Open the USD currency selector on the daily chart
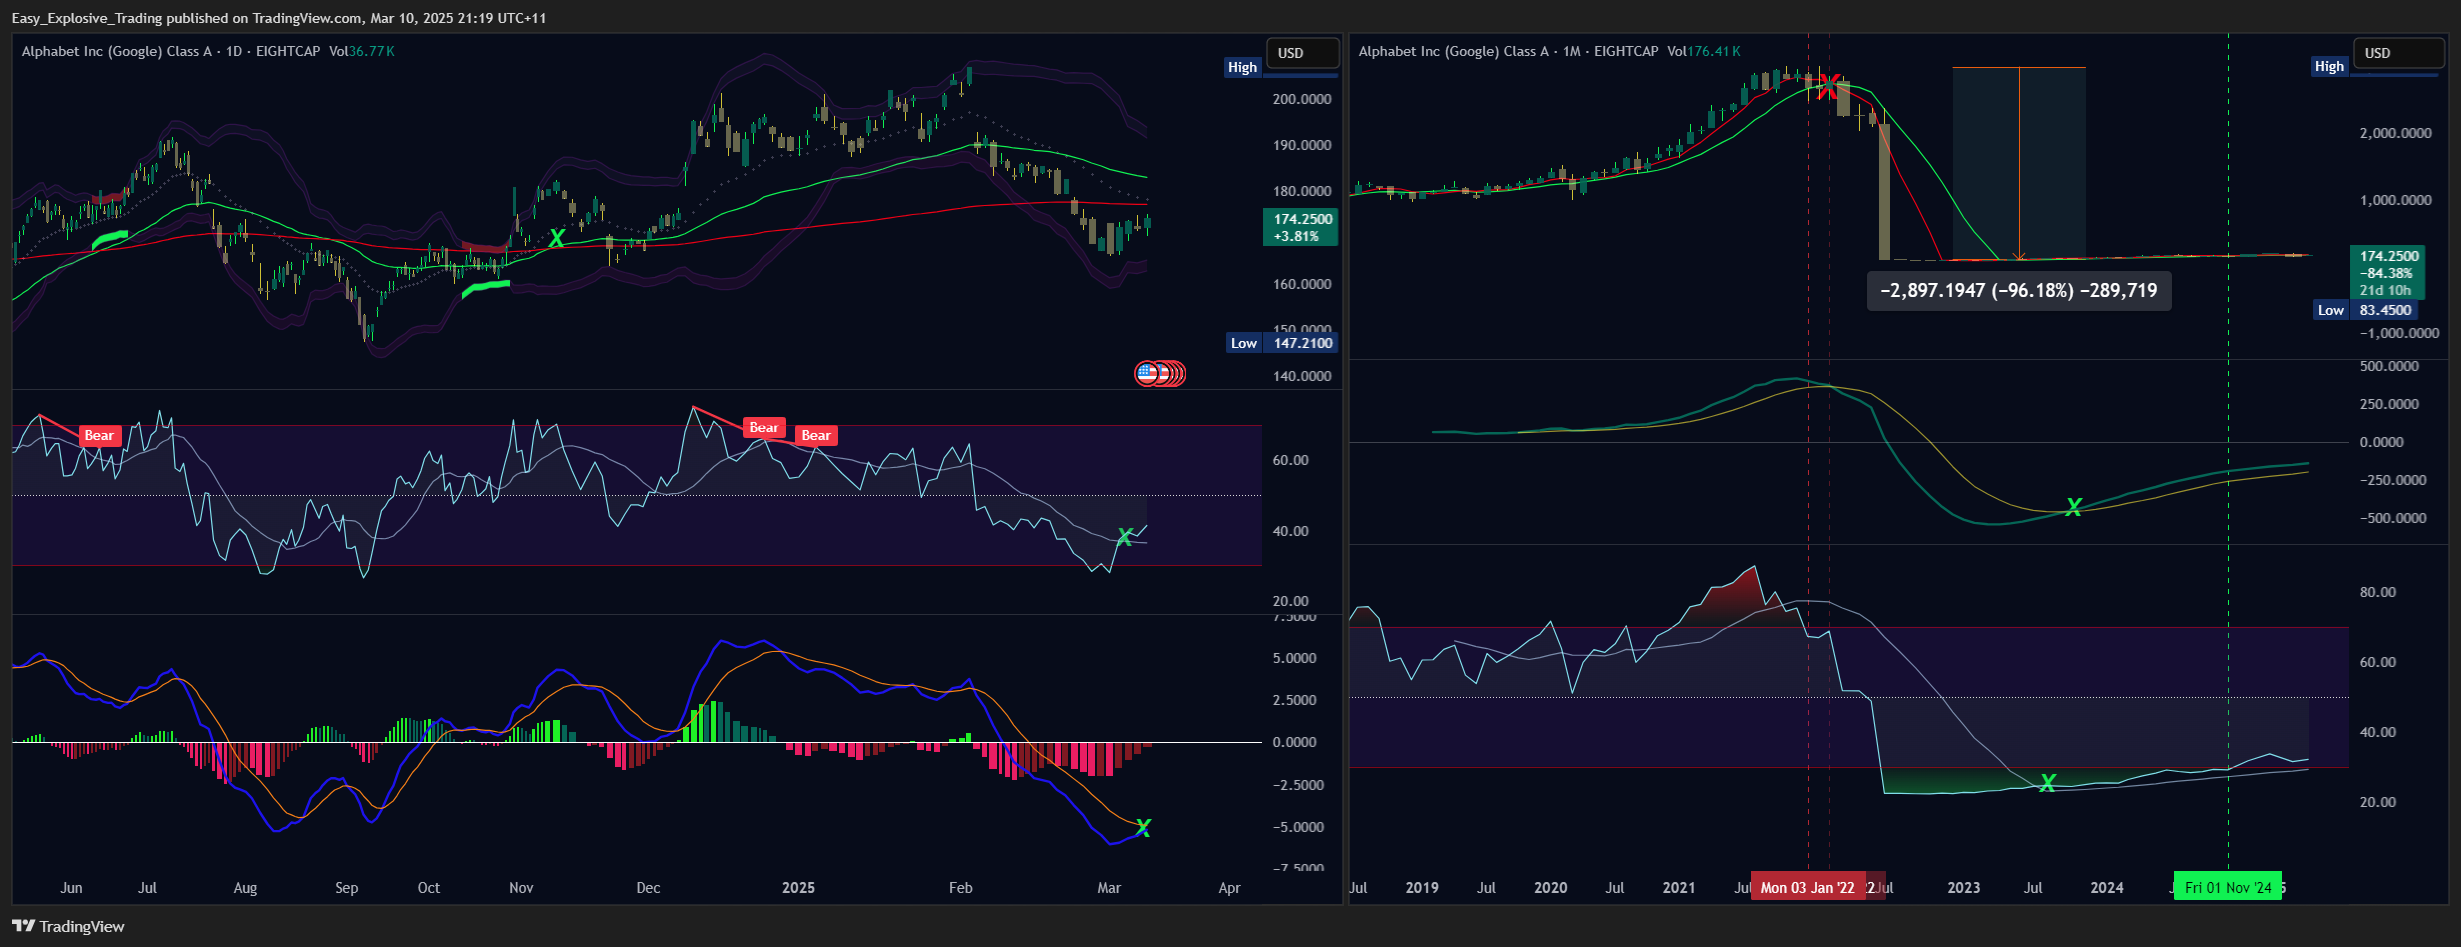 (1302, 53)
